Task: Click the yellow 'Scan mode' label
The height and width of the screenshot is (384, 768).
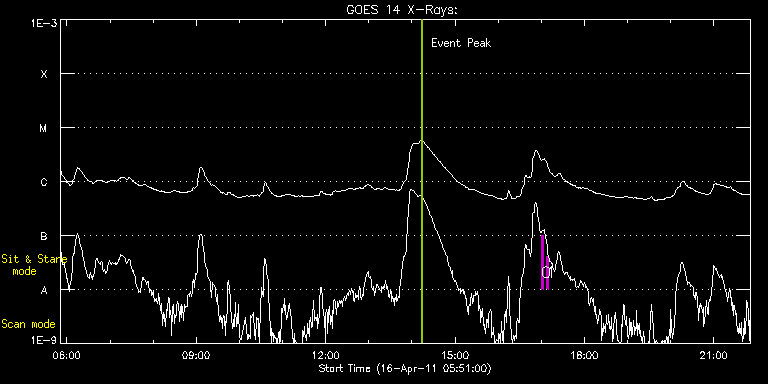Action: [28, 324]
